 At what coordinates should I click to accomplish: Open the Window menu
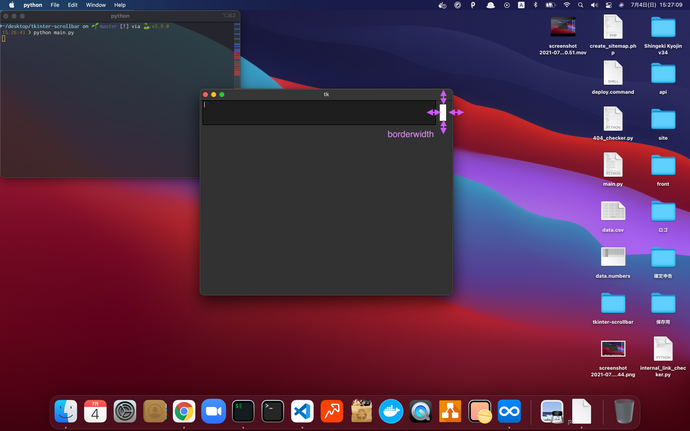95,5
